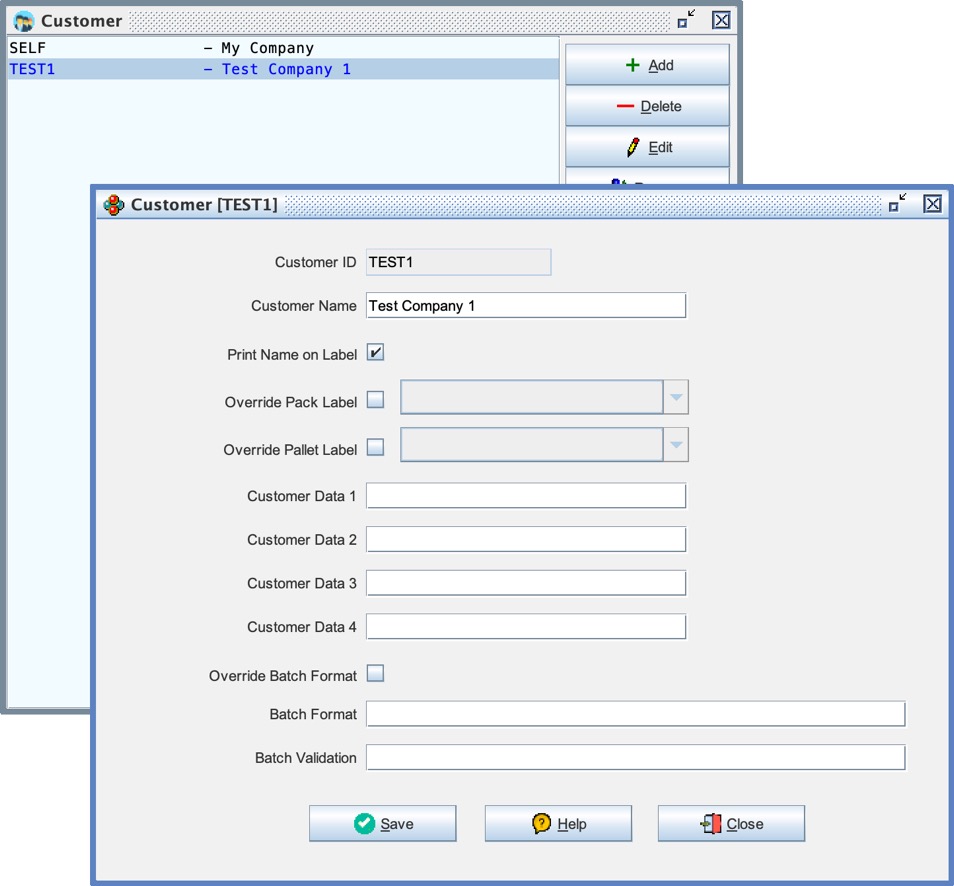Restore down the Customer list window

point(686,20)
